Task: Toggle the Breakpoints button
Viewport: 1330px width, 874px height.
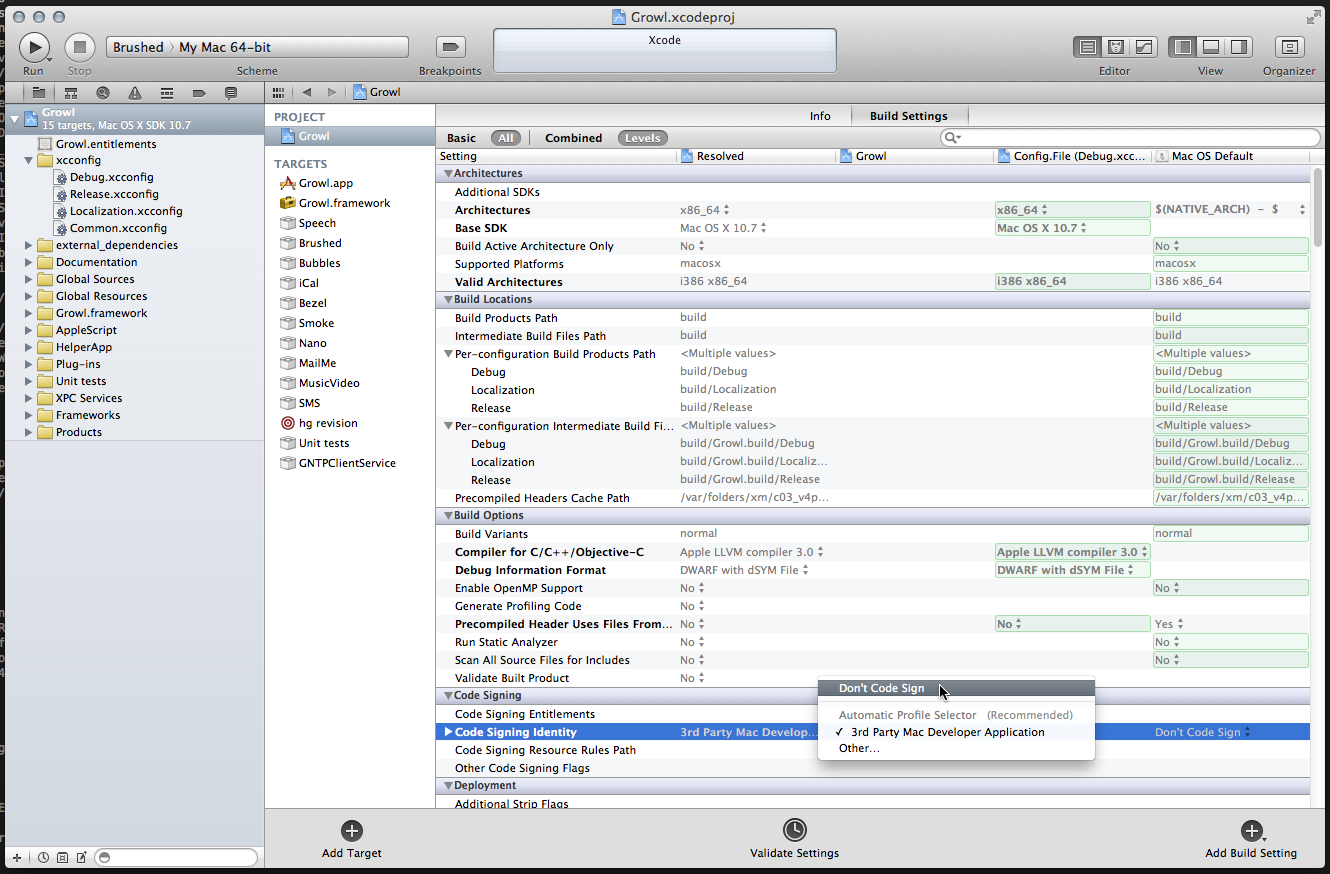Action: coord(451,47)
